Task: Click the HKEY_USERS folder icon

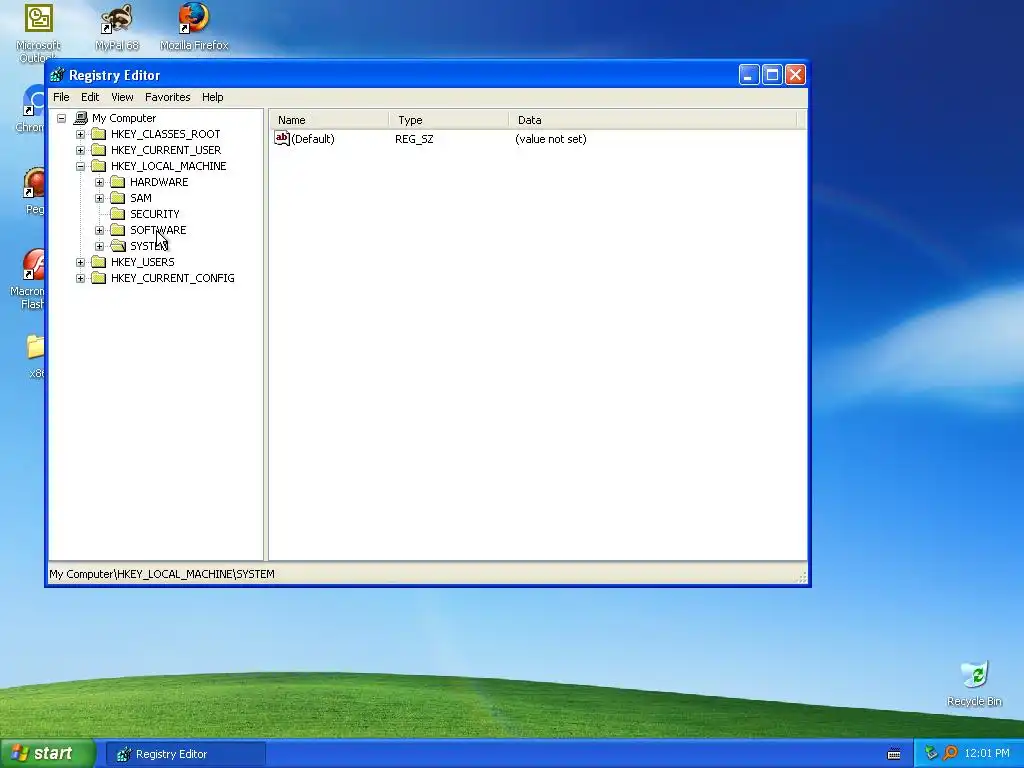Action: [99, 262]
